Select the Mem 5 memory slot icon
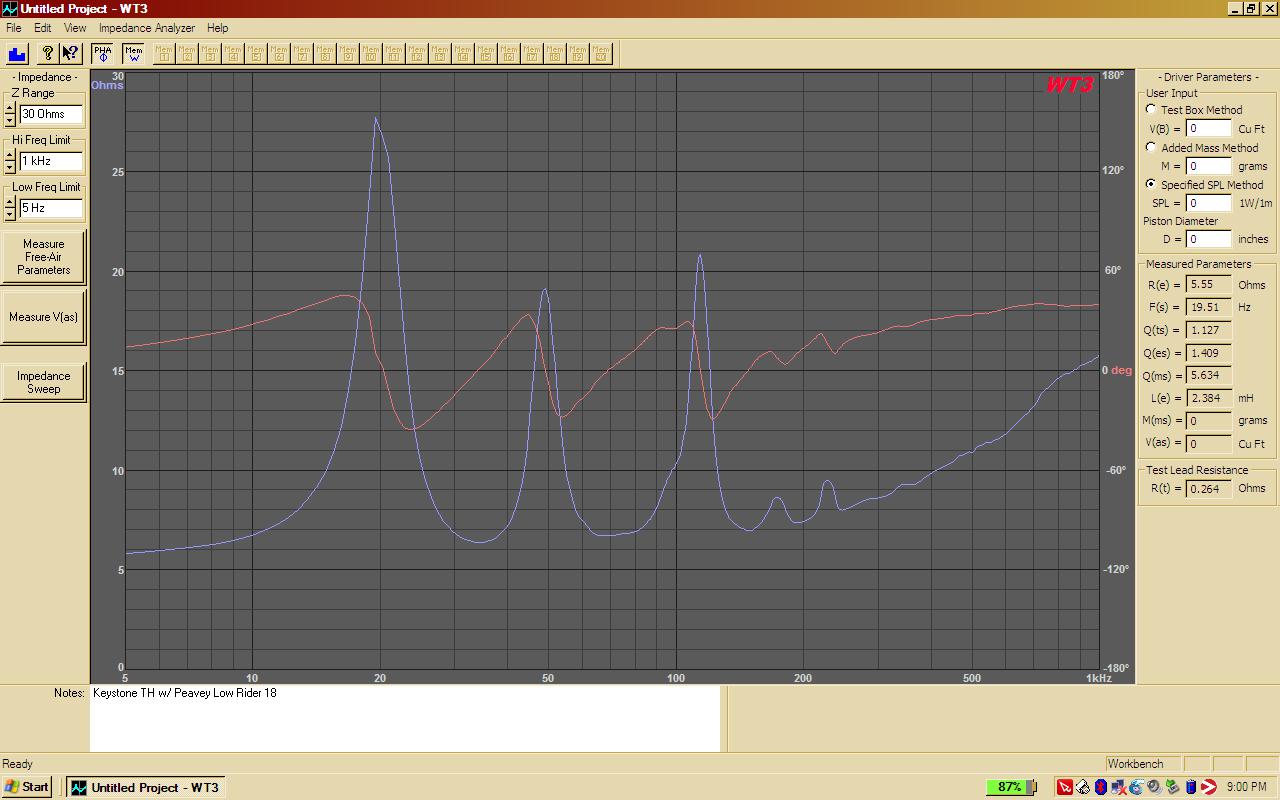The height and width of the screenshot is (800, 1280). click(257, 53)
